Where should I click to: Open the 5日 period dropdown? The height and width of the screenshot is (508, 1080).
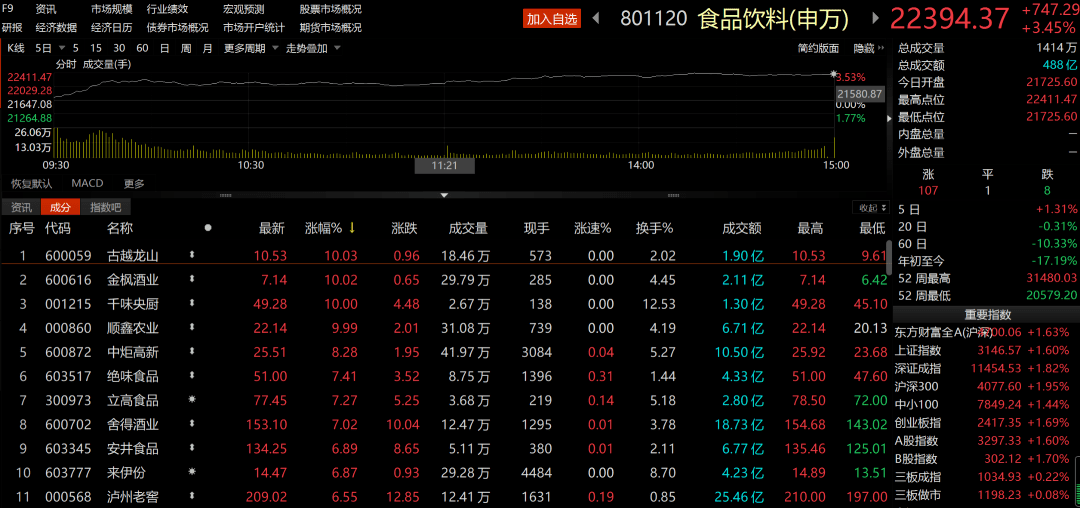pyautogui.click(x=47, y=48)
